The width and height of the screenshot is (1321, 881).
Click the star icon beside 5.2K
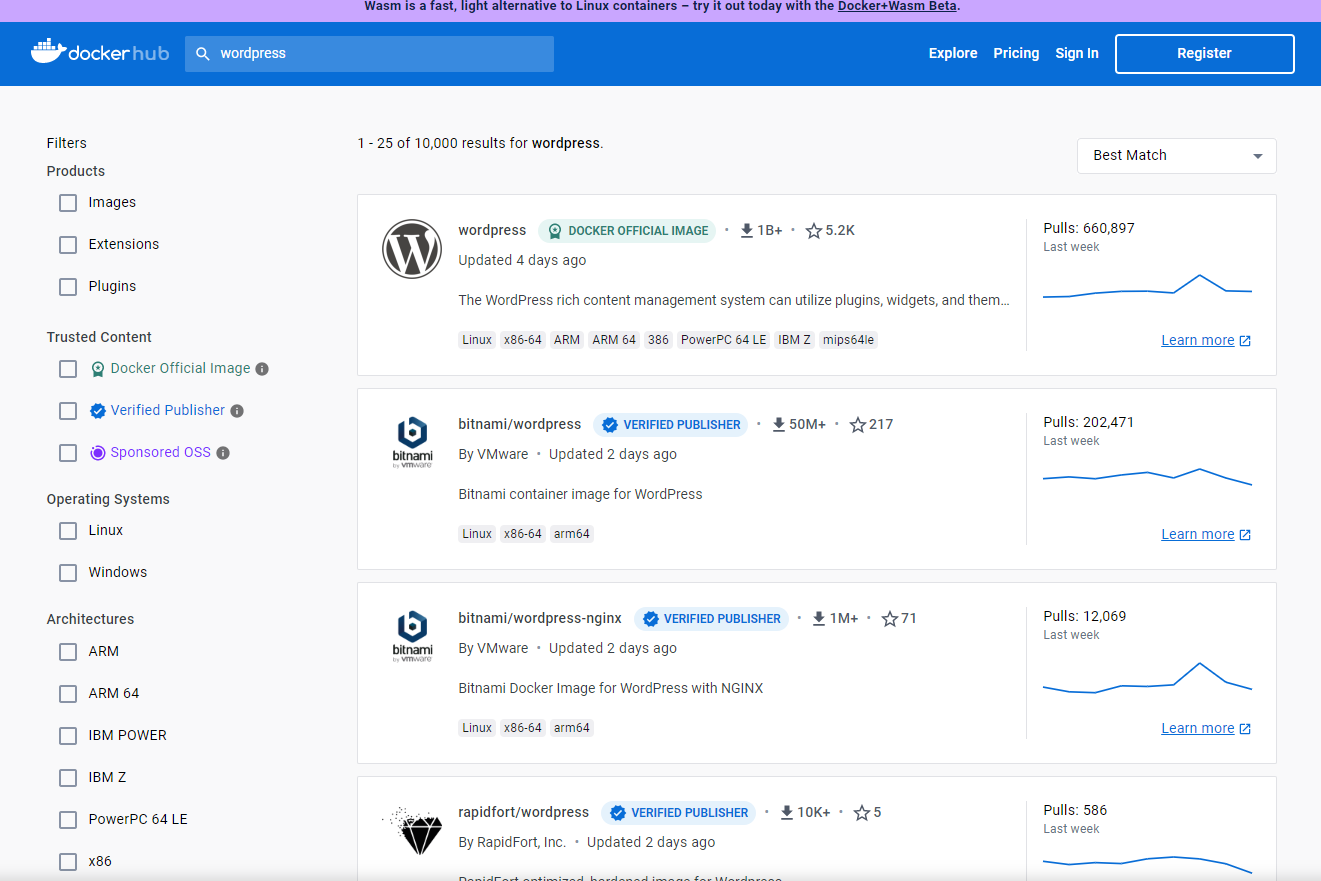click(x=814, y=231)
